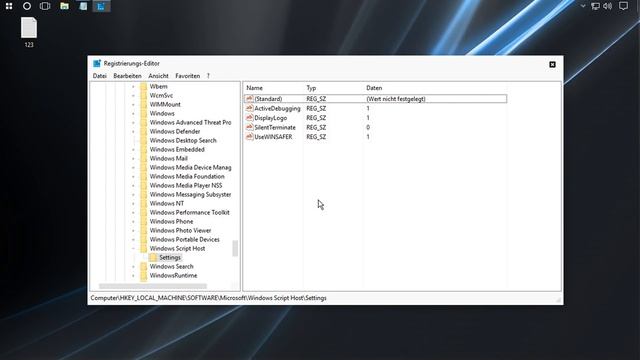Viewport: 640px width, 360px height.
Task: Click the Windows Mail folder icon
Action: tap(143, 158)
